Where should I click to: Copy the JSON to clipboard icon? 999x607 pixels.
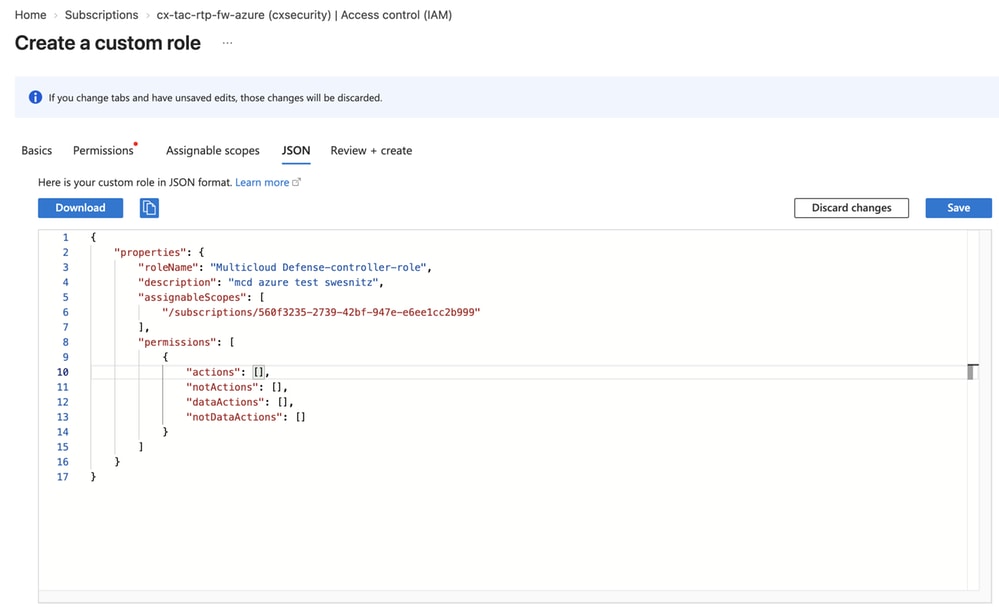[149, 208]
